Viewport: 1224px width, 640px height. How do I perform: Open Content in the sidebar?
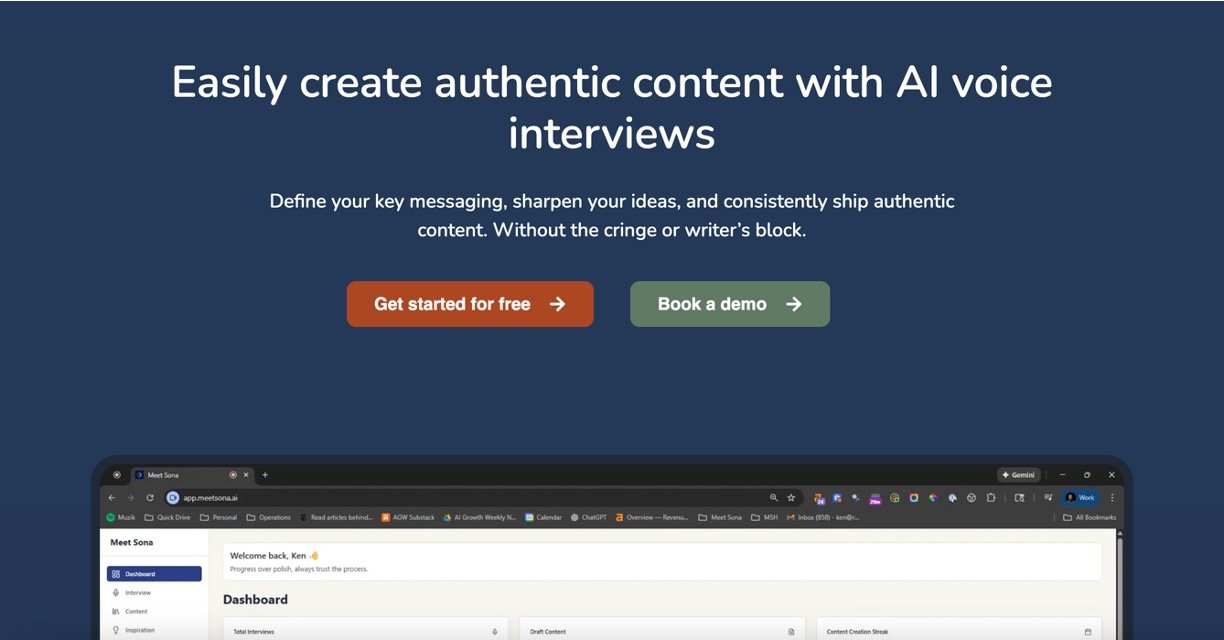(x=136, y=611)
